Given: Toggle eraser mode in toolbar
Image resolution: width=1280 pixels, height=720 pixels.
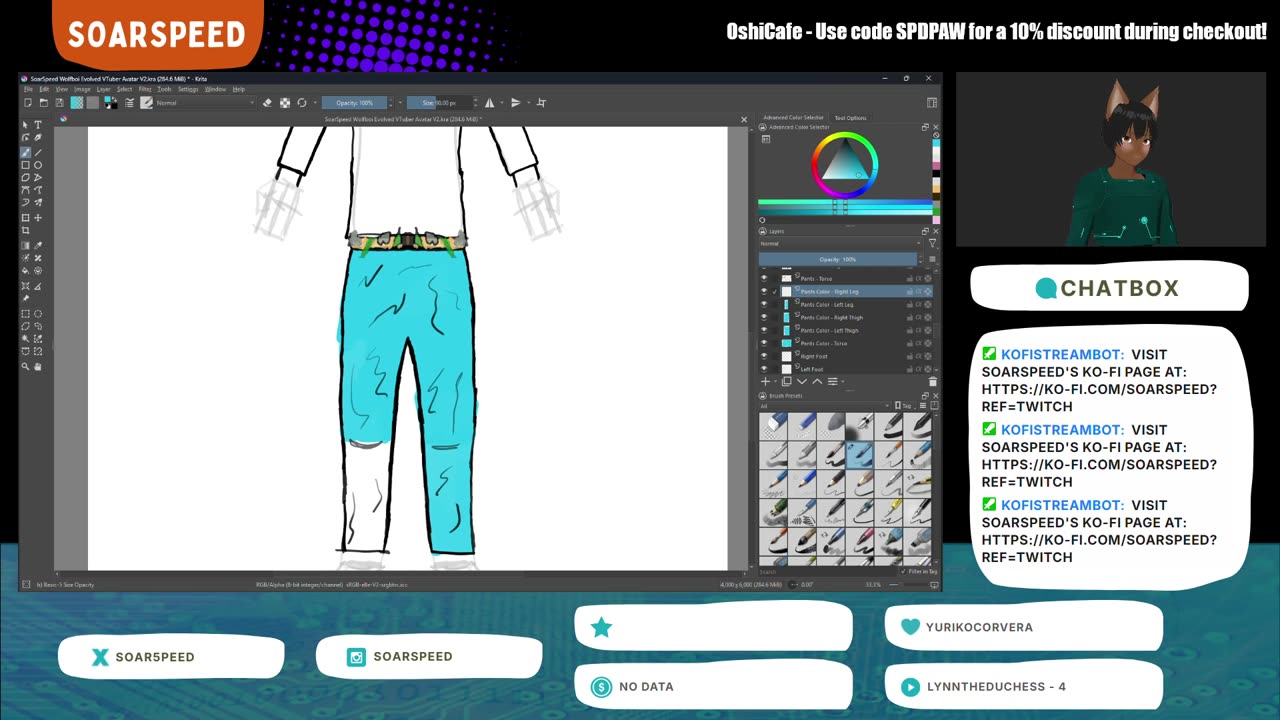Looking at the screenshot, I should (267, 103).
